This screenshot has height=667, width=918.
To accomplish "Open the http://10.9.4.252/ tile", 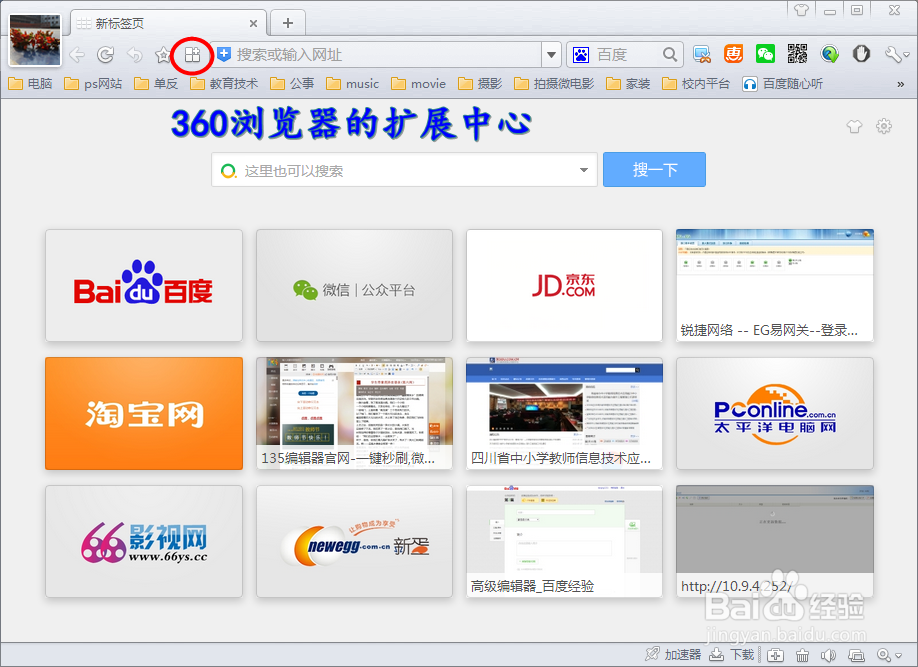I will click(775, 542).
